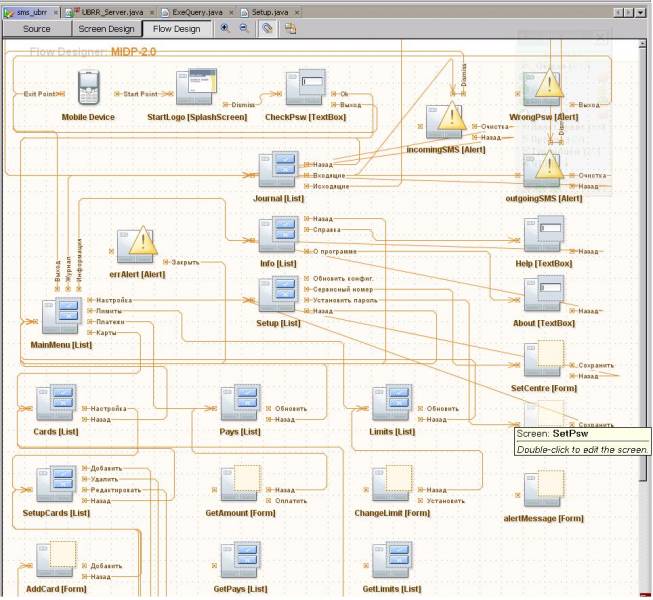
Task: Select the AddCard Form node icon
Action: point(56,559)
